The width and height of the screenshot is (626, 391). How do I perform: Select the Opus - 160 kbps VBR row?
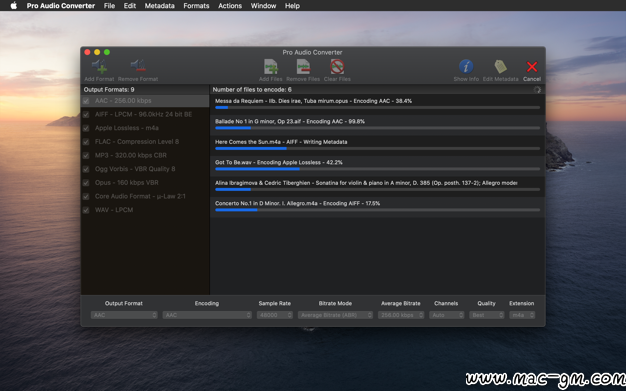click(x=145, y=183)
